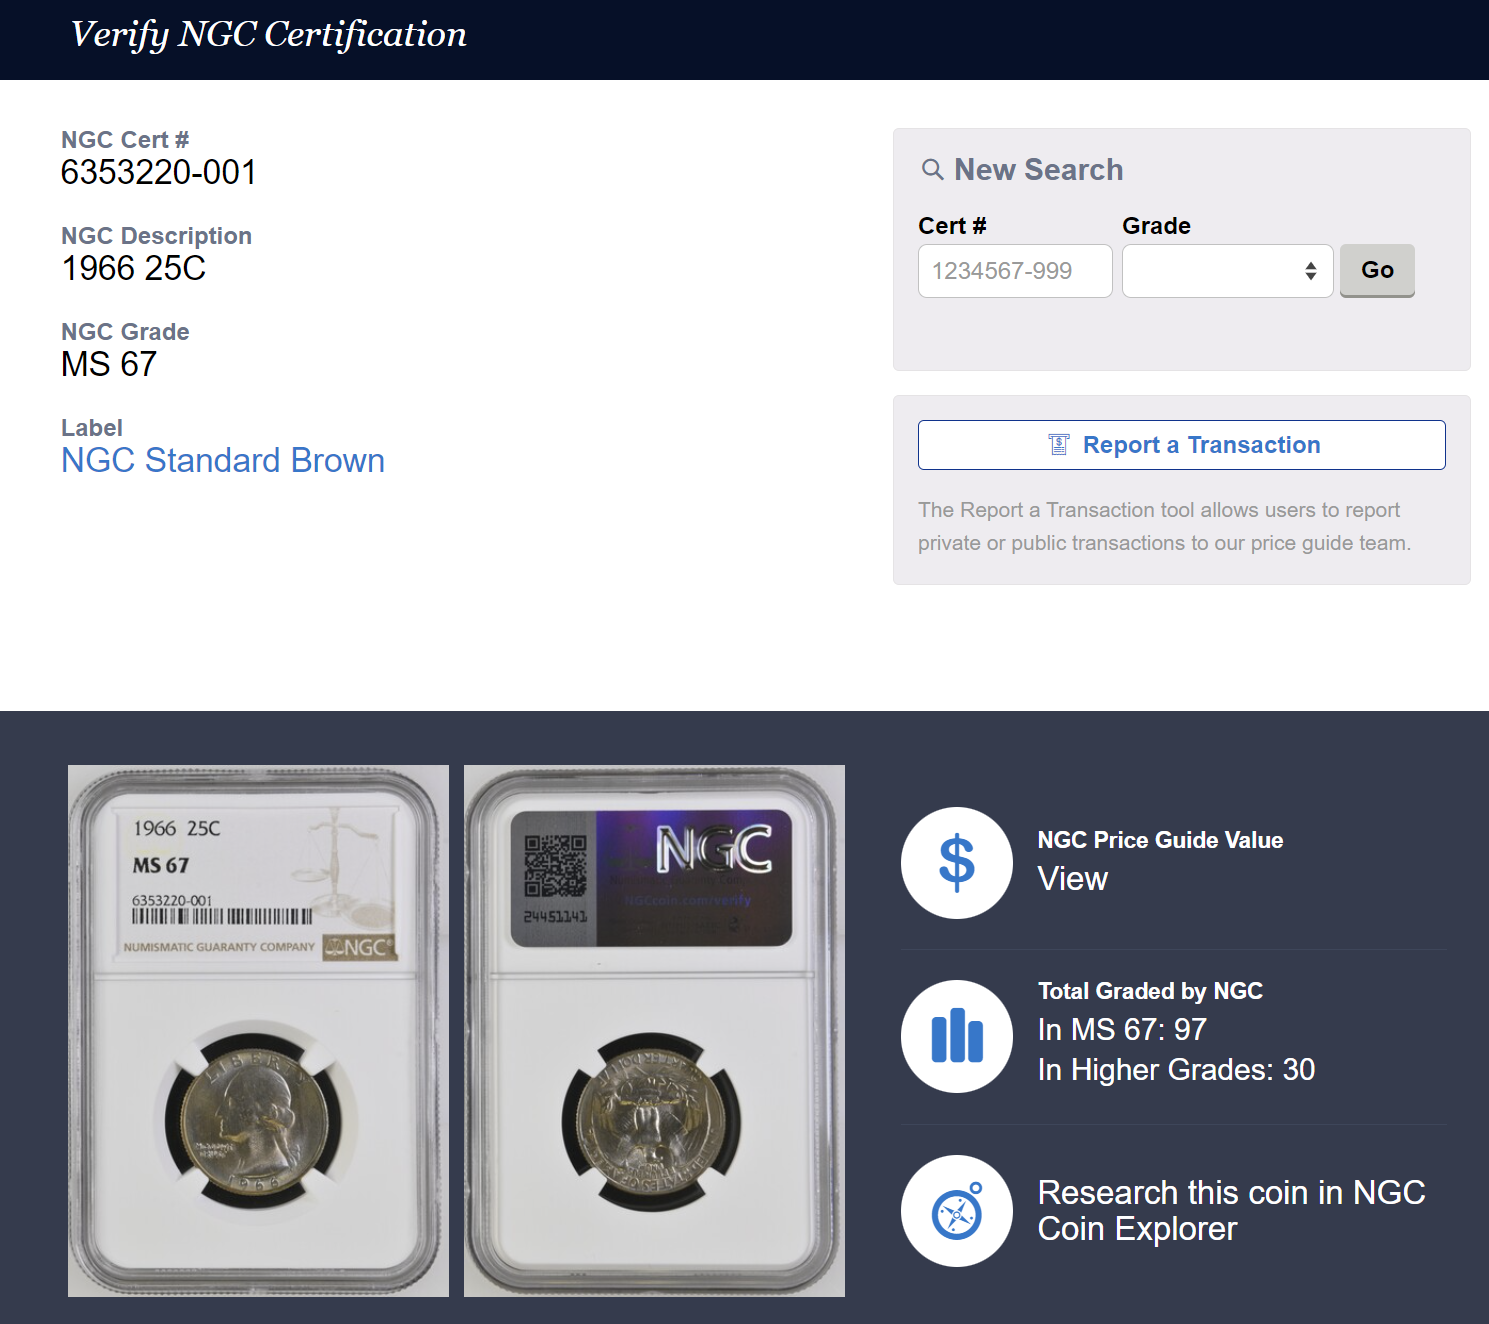Open the Grade dropdown
The width and height of the screenshot is (1489, 1324).
click(1227, 271)
